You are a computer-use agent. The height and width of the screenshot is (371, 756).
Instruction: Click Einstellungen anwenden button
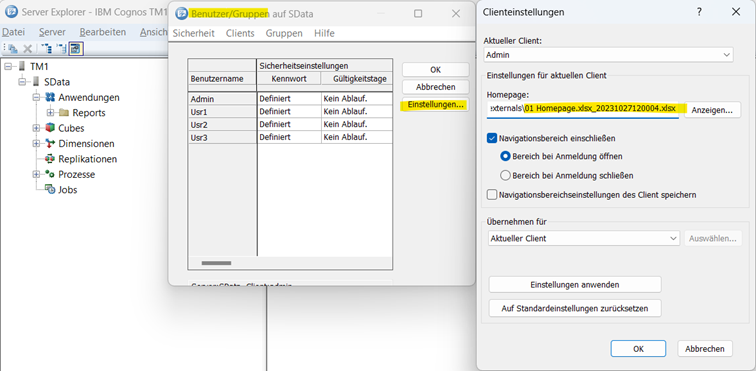click(575, 285)
